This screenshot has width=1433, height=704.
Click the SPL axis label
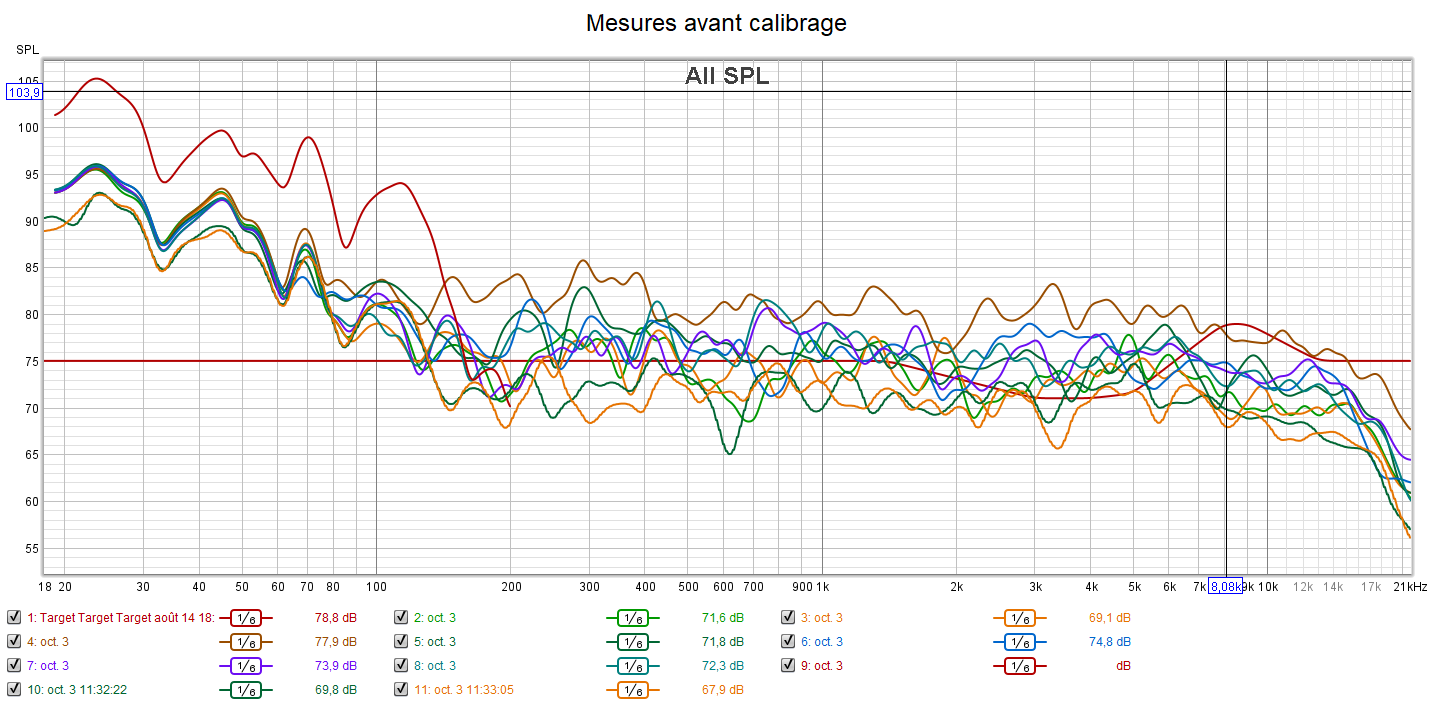click(x=26, y=49)
